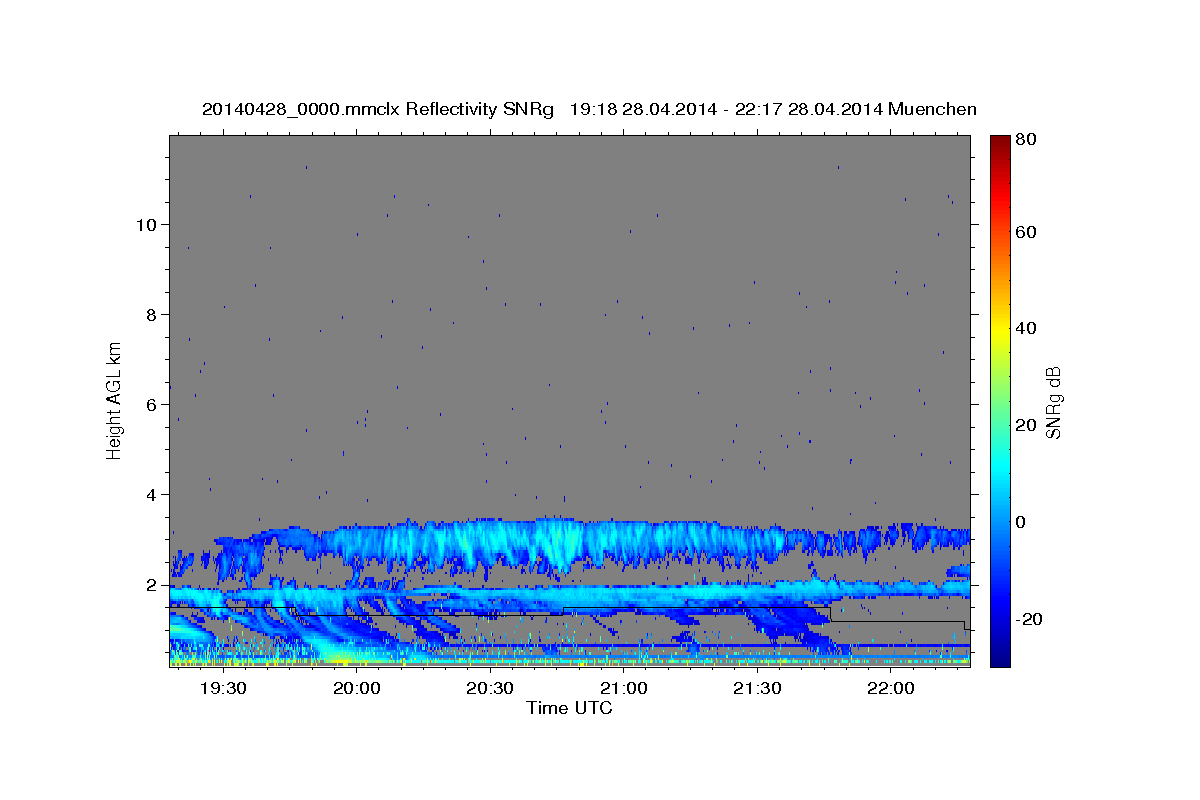Click the height axis label 8
1200x800 pixels.
[x=151, y=314]
